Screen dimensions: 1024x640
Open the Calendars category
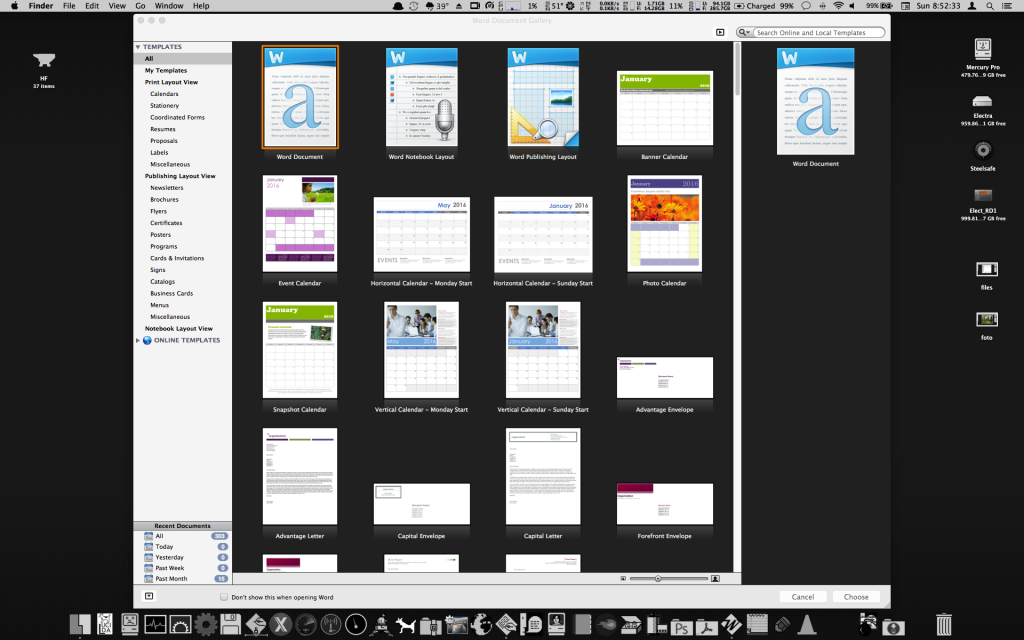click(x=164, y=94)
